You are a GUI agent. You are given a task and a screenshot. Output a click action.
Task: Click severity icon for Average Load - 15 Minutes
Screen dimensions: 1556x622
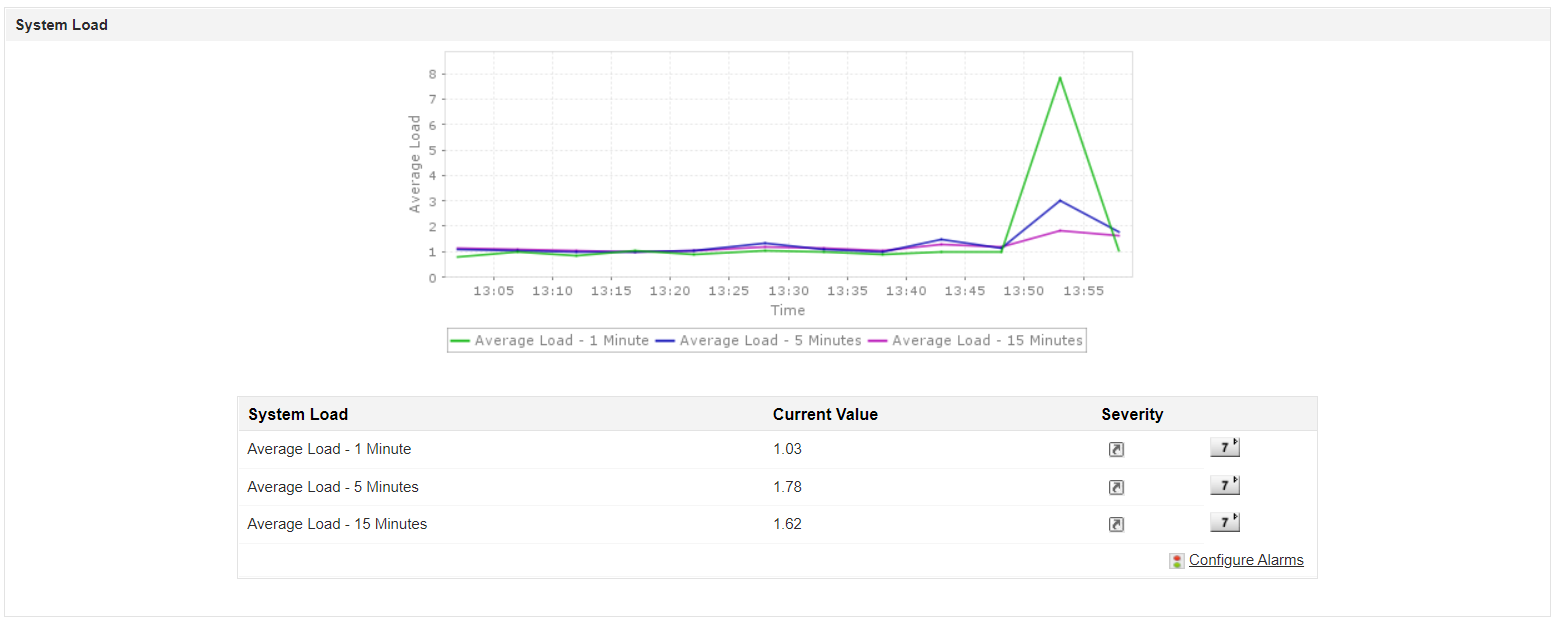click(1116, 524)
